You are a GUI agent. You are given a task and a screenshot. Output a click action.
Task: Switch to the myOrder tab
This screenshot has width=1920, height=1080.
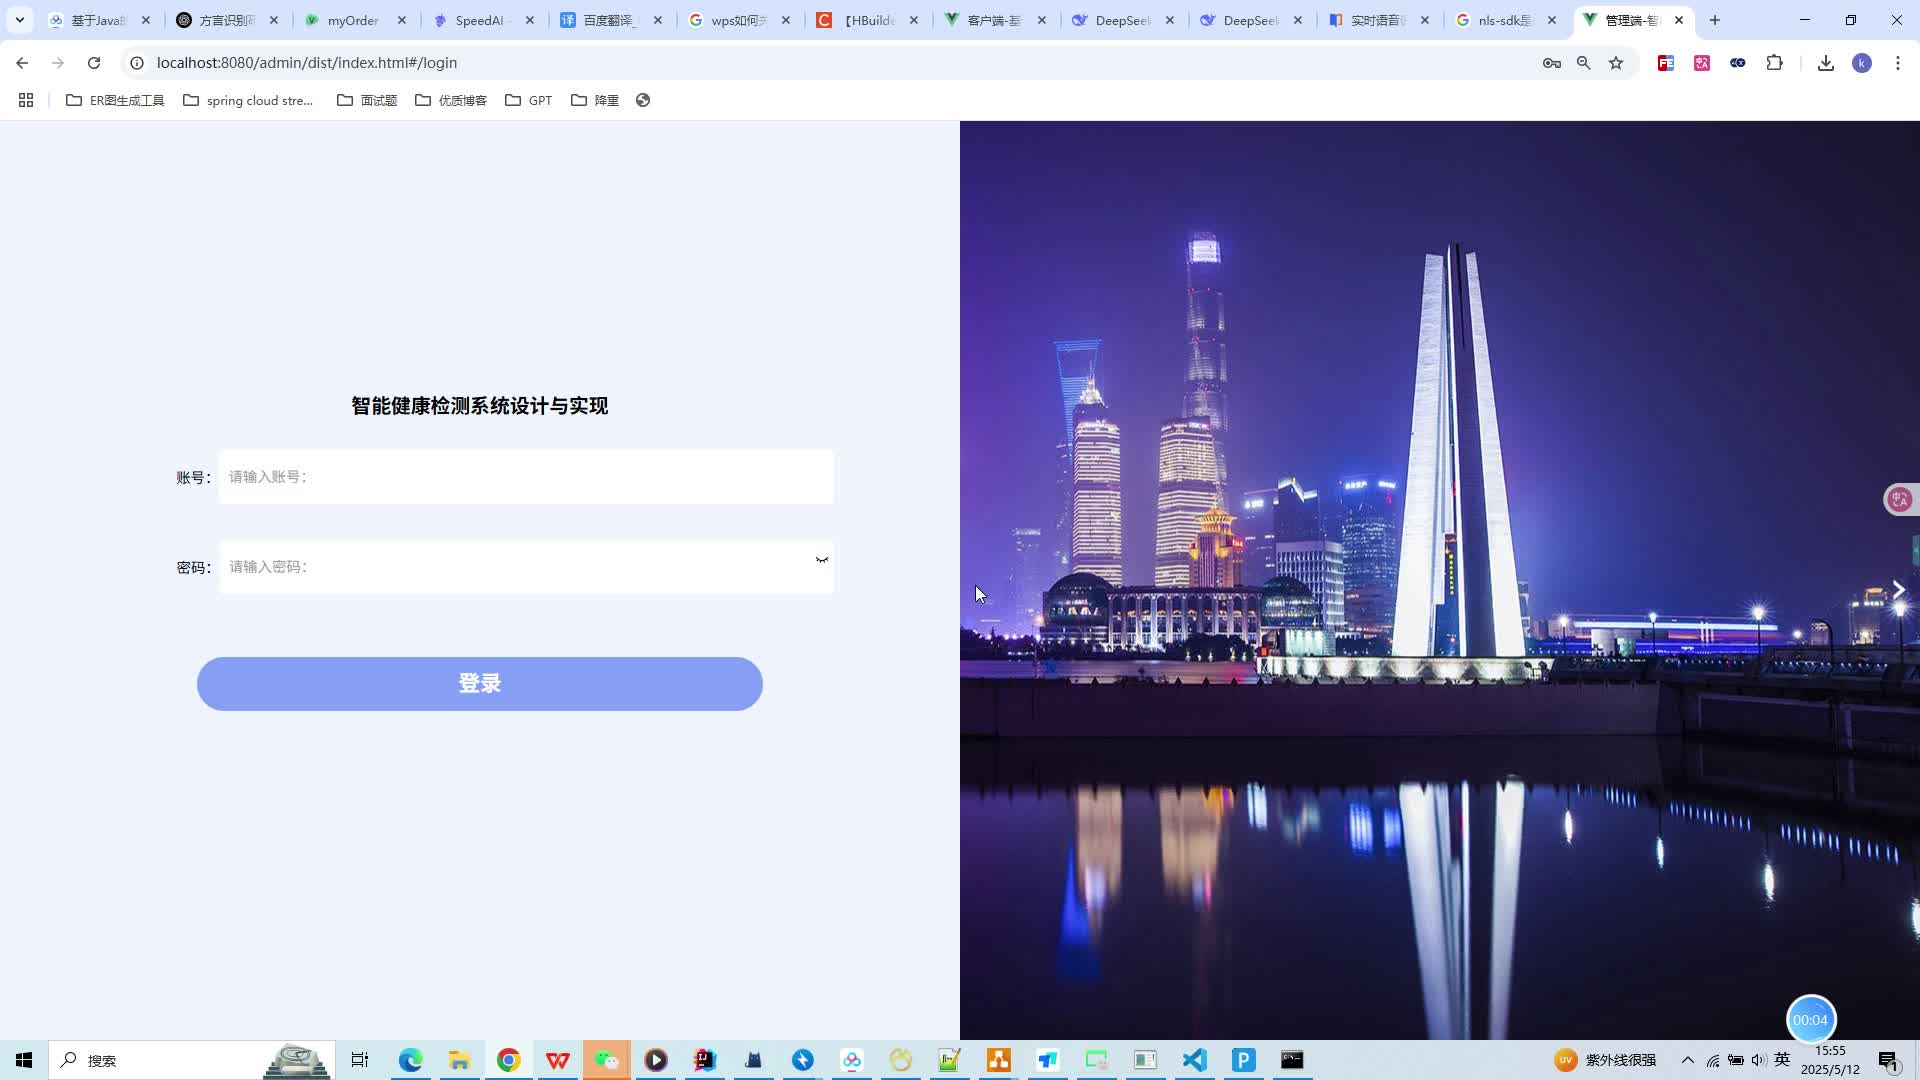point(352,20)
